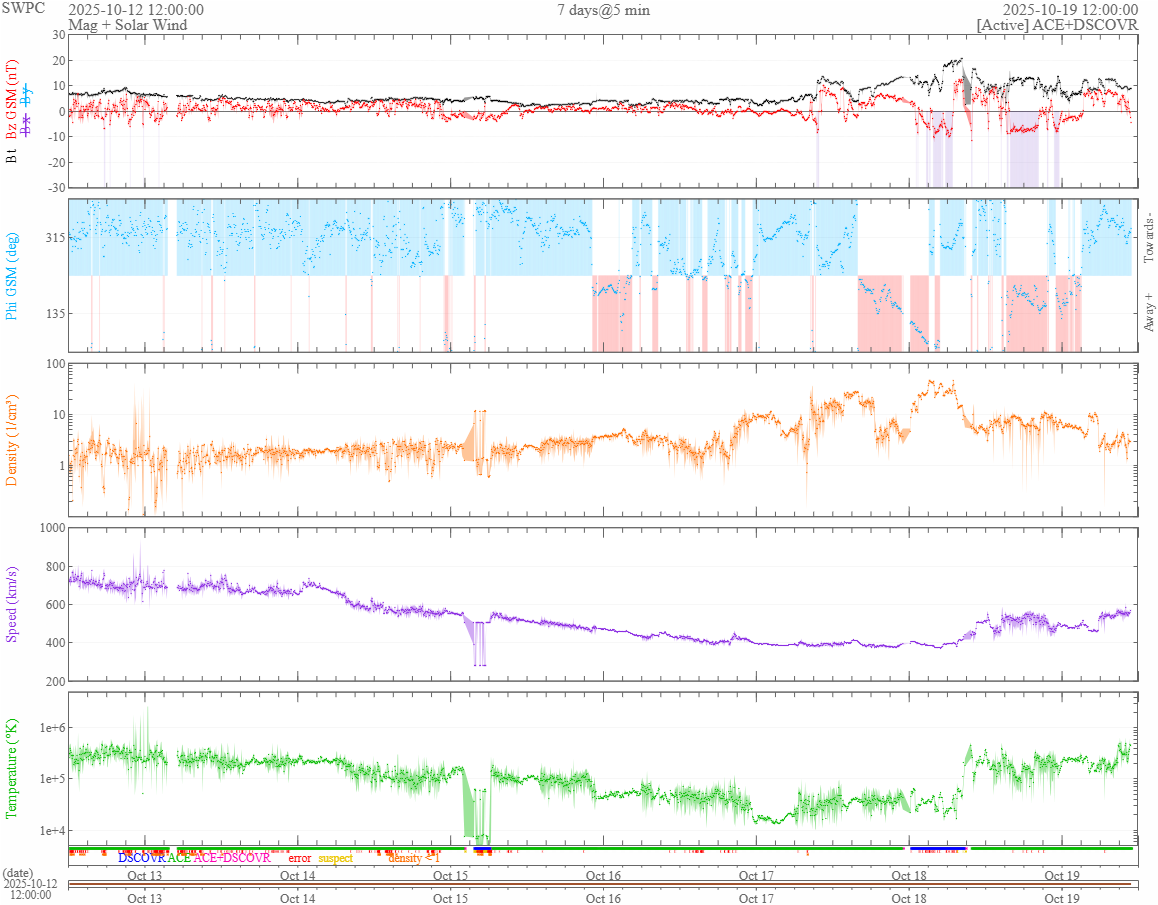The image size is (1158, 905).
Task: Click the Oct 18 label under the range slider
Action: click(x=908, y=898)
